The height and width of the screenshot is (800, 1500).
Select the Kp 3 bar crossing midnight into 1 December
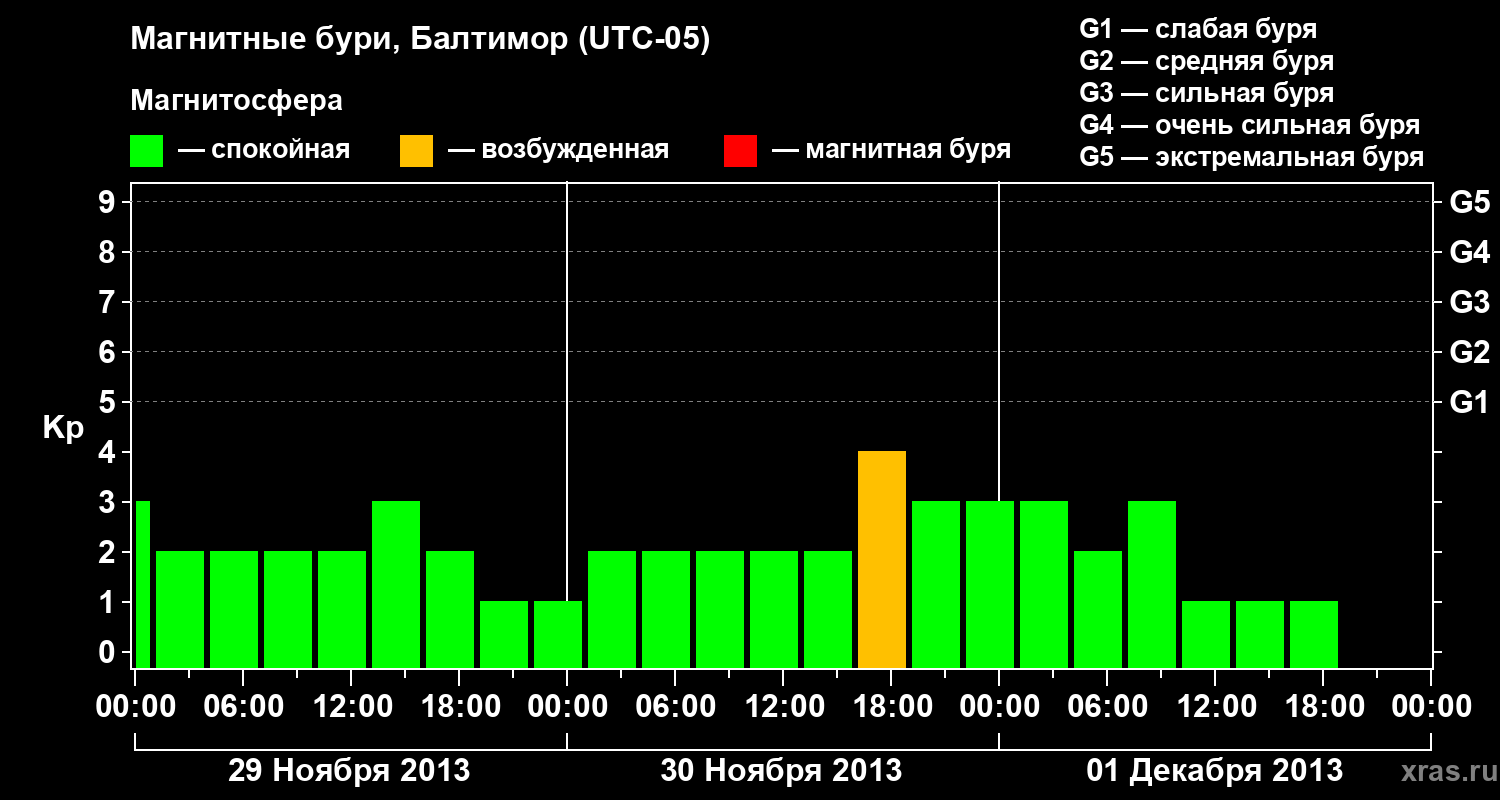[990, 584]
